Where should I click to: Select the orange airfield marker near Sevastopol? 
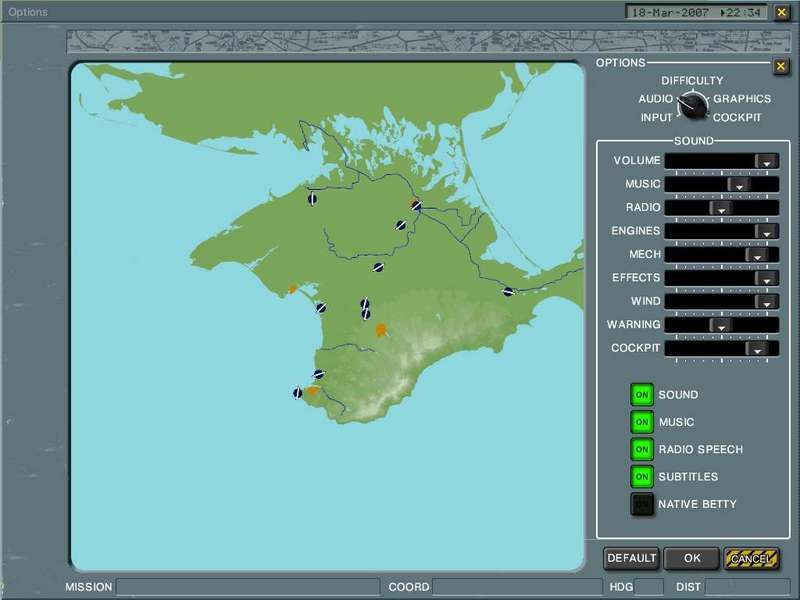313,391
